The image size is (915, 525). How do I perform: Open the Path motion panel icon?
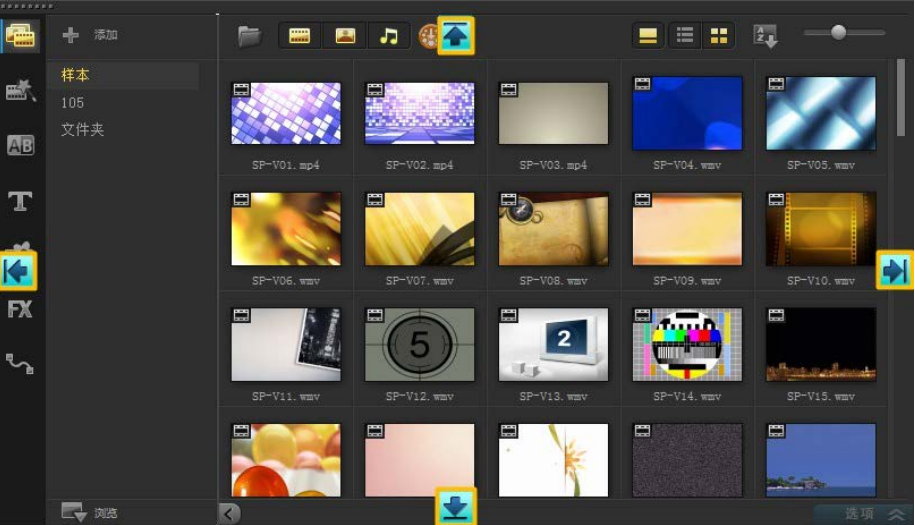coord(21,364)
